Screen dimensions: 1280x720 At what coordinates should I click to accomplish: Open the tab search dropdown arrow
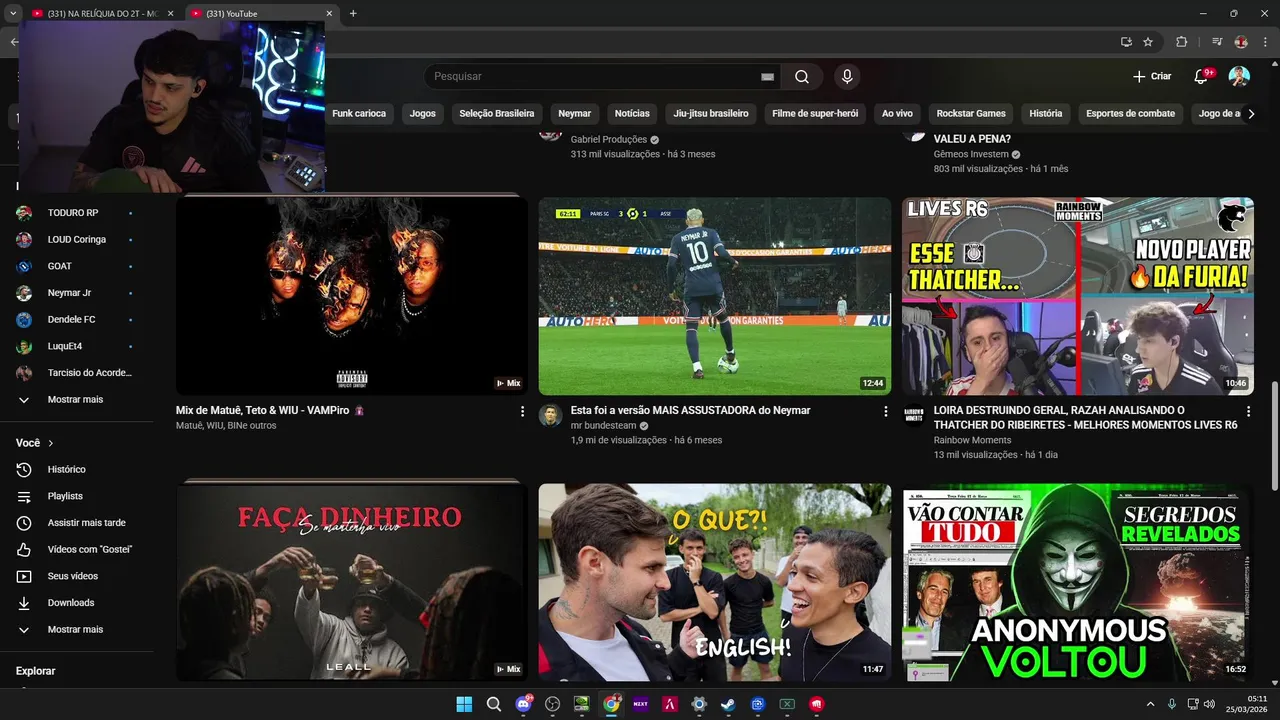coord(13,13)
